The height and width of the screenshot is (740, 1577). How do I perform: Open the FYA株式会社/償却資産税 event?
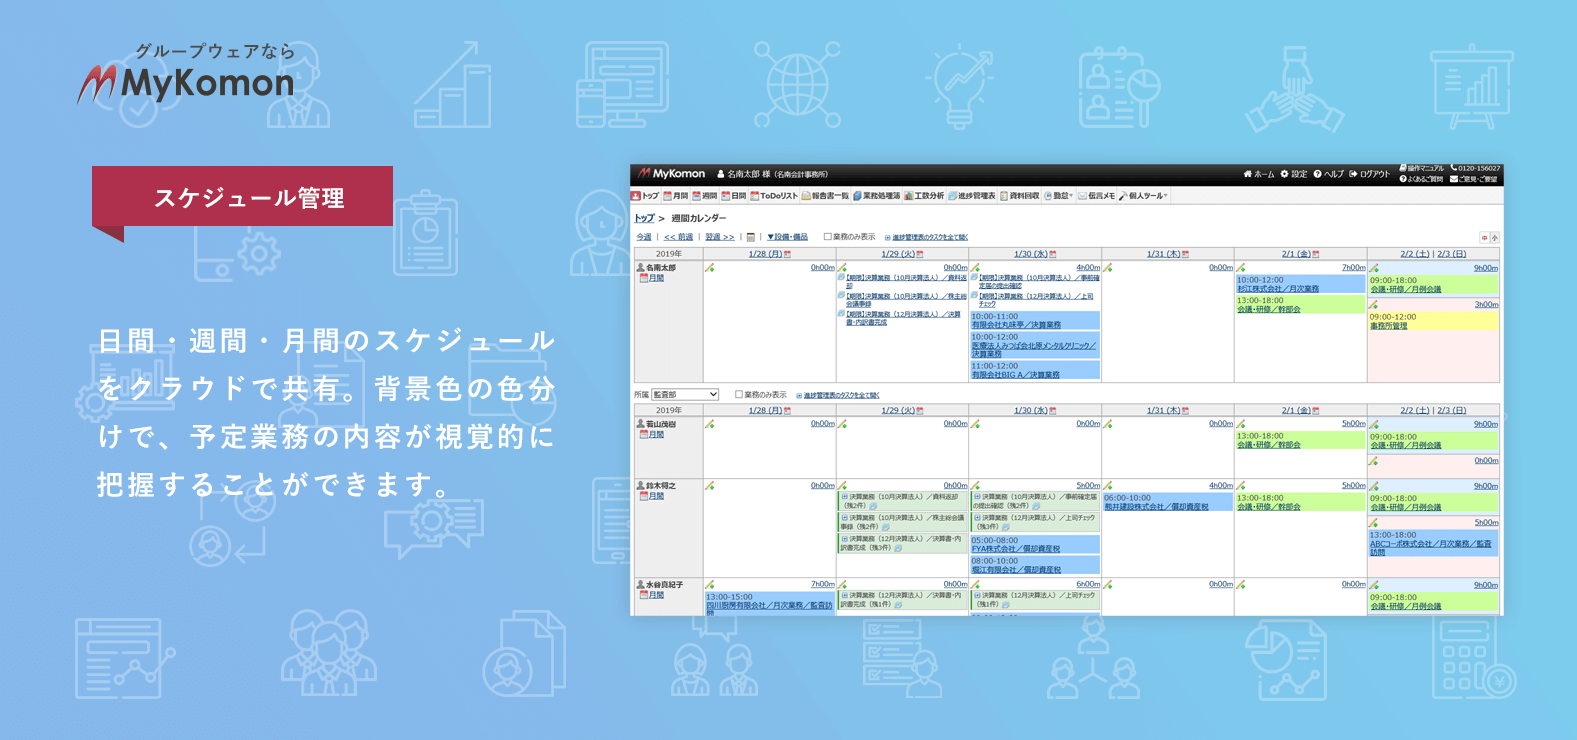pos(1016,549)
